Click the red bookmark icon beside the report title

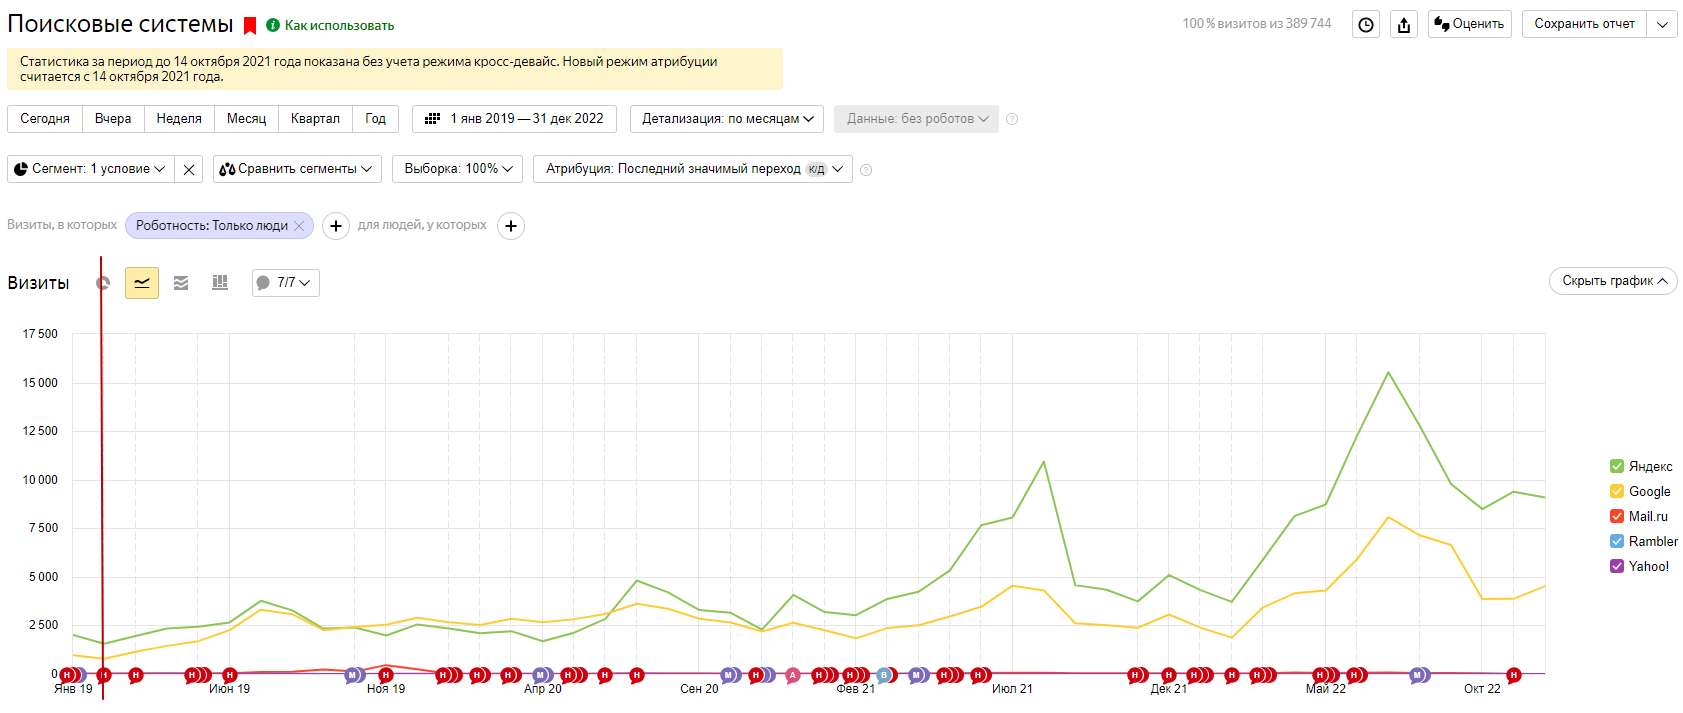[x=250, y=26]
